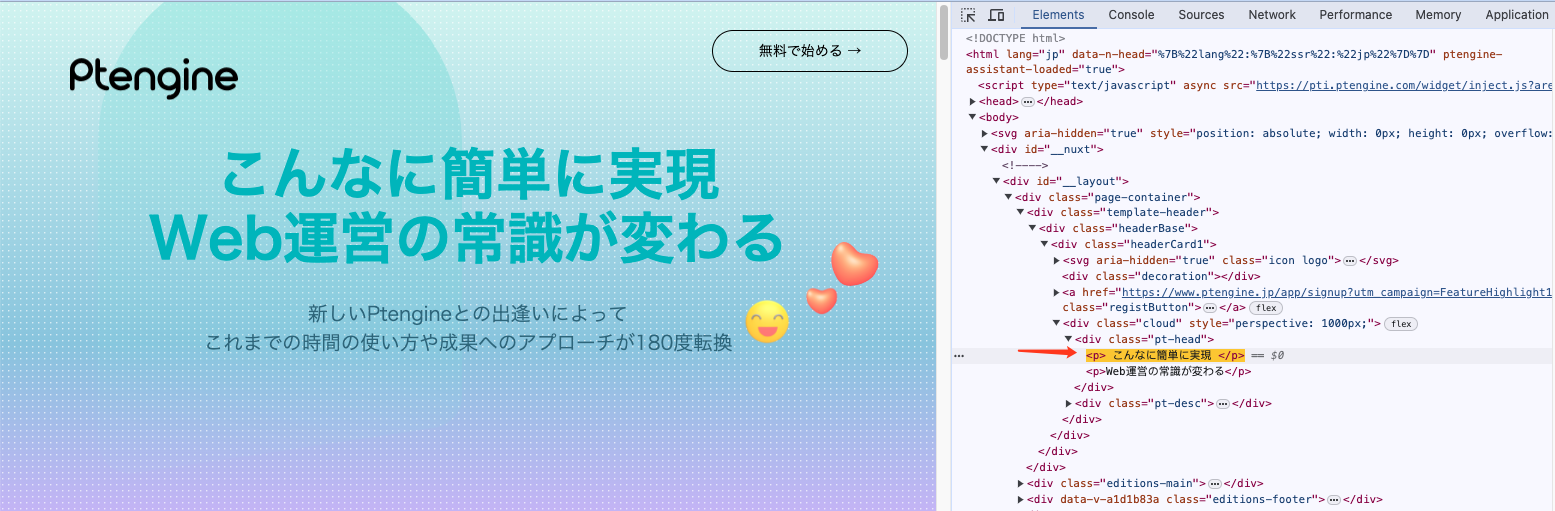Expand the editions-main div node
This screenshot has width=1555, height=511.
click(x=1021, y=484)
